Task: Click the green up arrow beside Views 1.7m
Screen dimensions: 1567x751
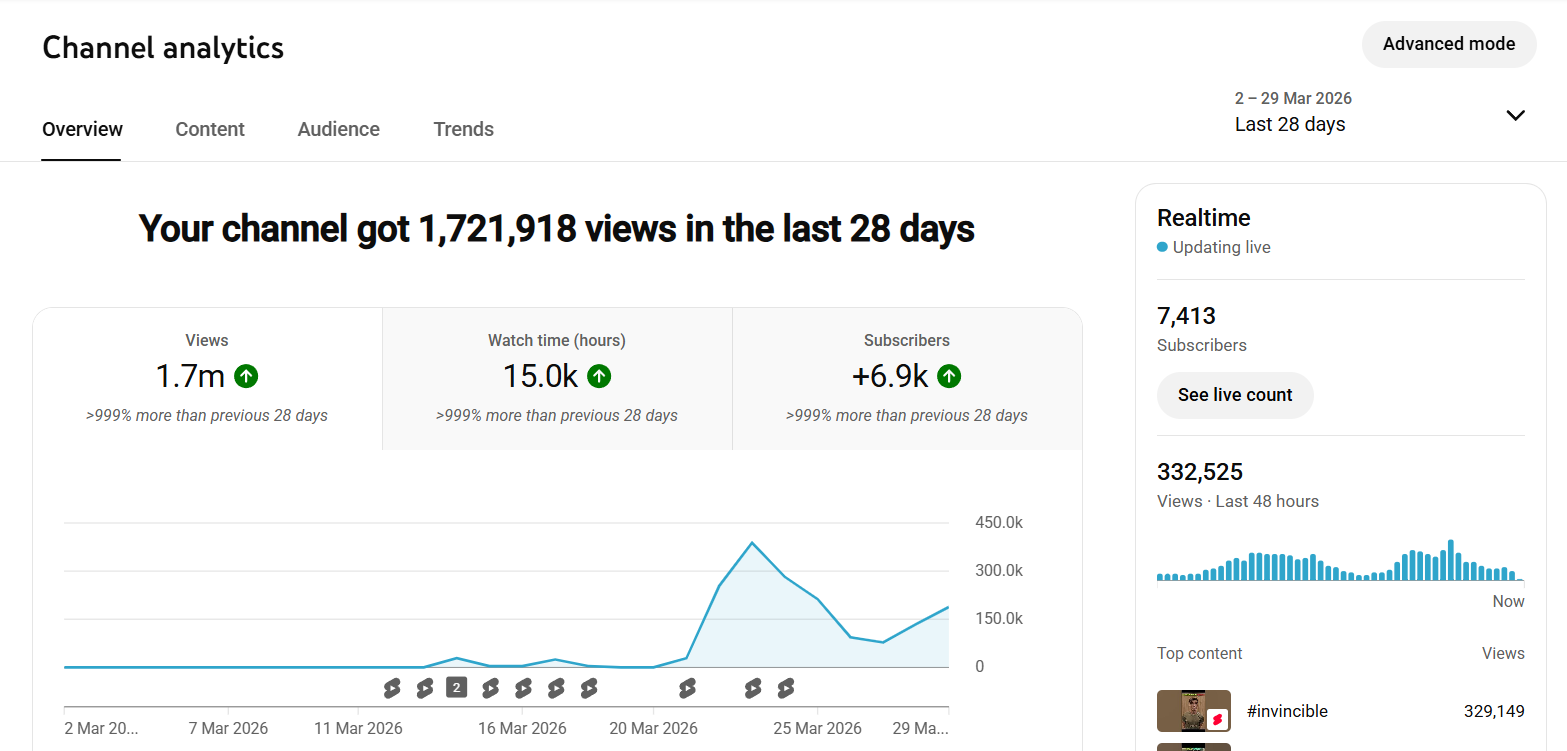Action: coord(246,376)
